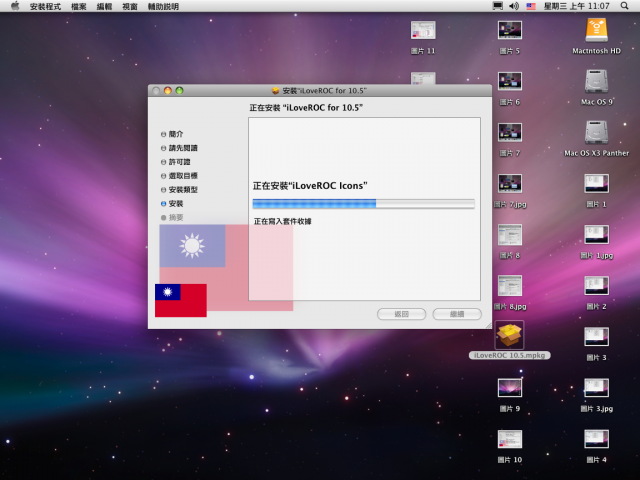The image size is (640, 480).
Task: Open the Apple menu
Action: coord(15,6)
